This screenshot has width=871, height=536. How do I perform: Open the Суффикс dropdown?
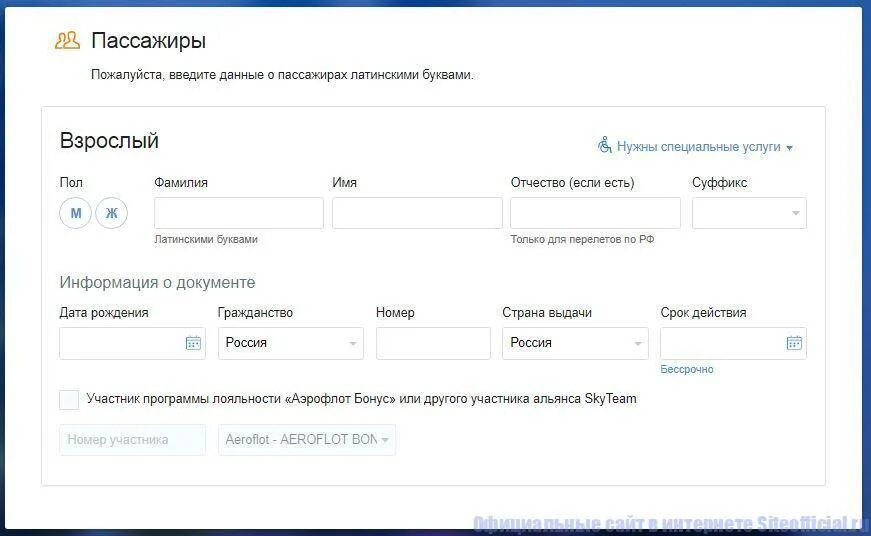click(x=749, y=213)
